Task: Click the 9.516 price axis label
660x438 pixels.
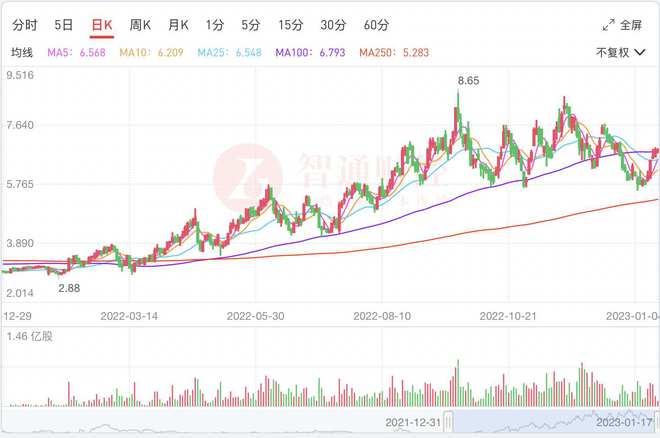Action: point(20,75)
